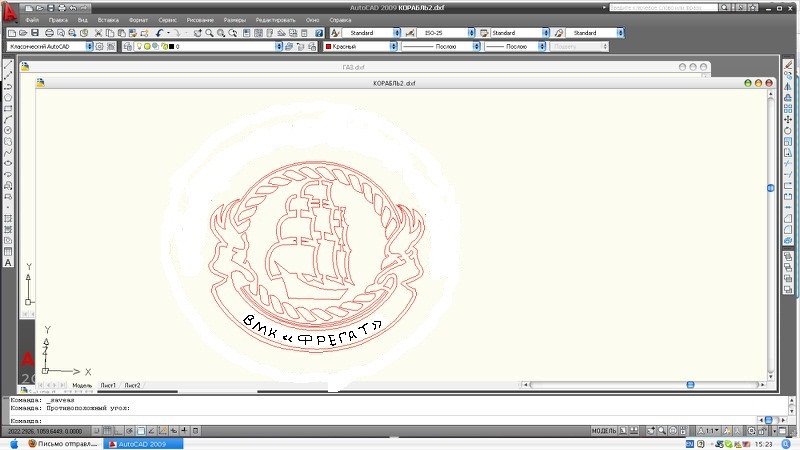Switch to the Лист2 layout tab
Viewport: 800px width, 450px height.
132,385
